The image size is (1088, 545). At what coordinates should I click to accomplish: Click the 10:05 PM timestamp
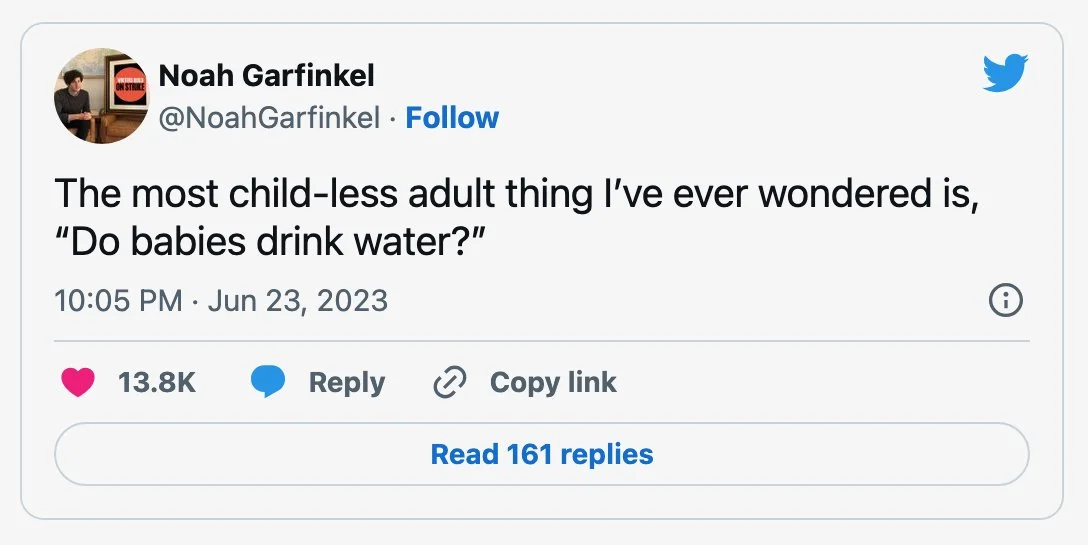click(119, 300)
